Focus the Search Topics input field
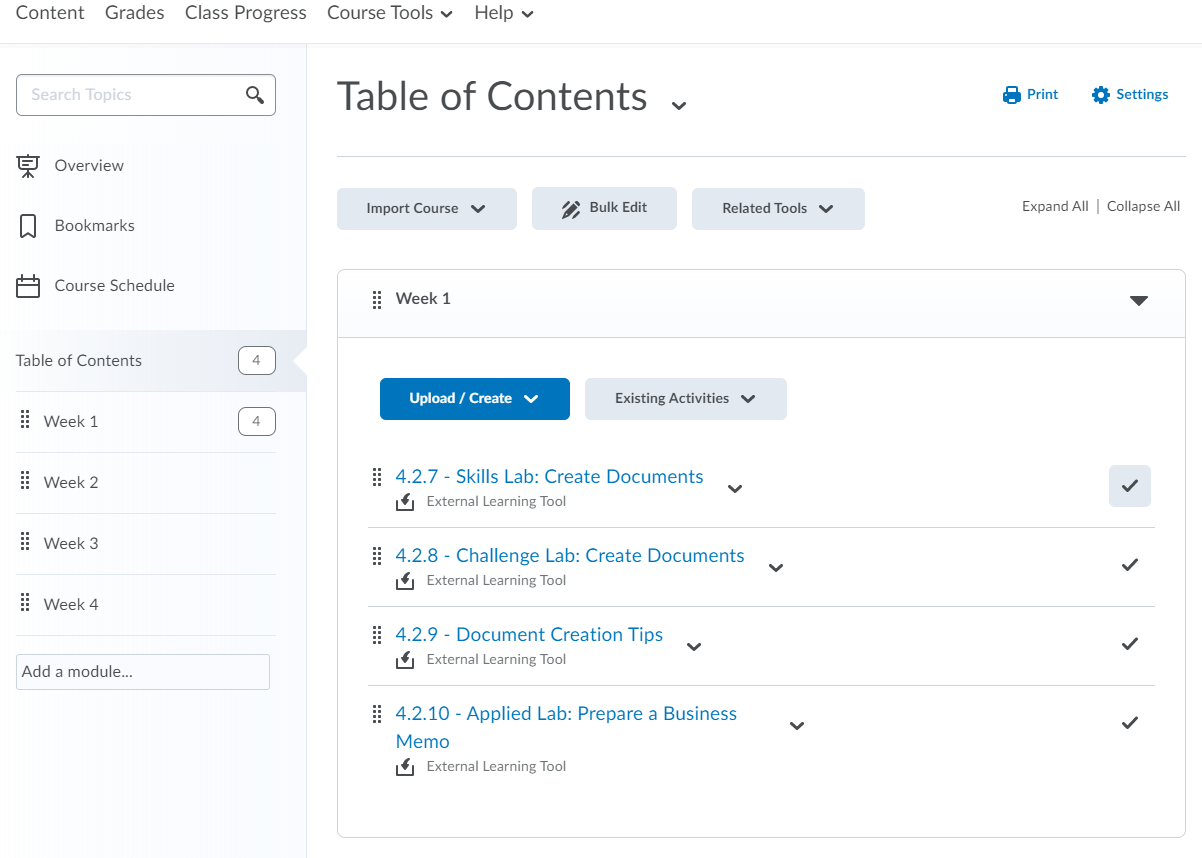Viewport: 1202px width, 858px height. [x=146, y=95]
